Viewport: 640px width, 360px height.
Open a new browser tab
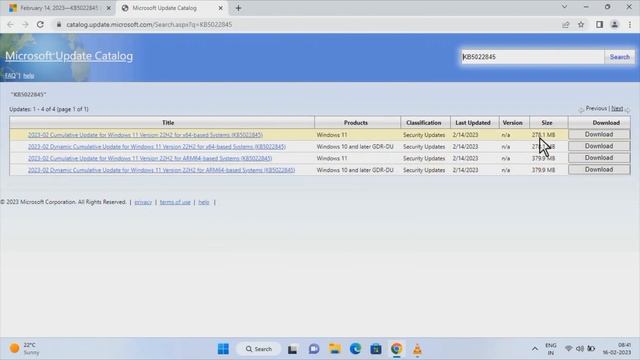point(238,8)
